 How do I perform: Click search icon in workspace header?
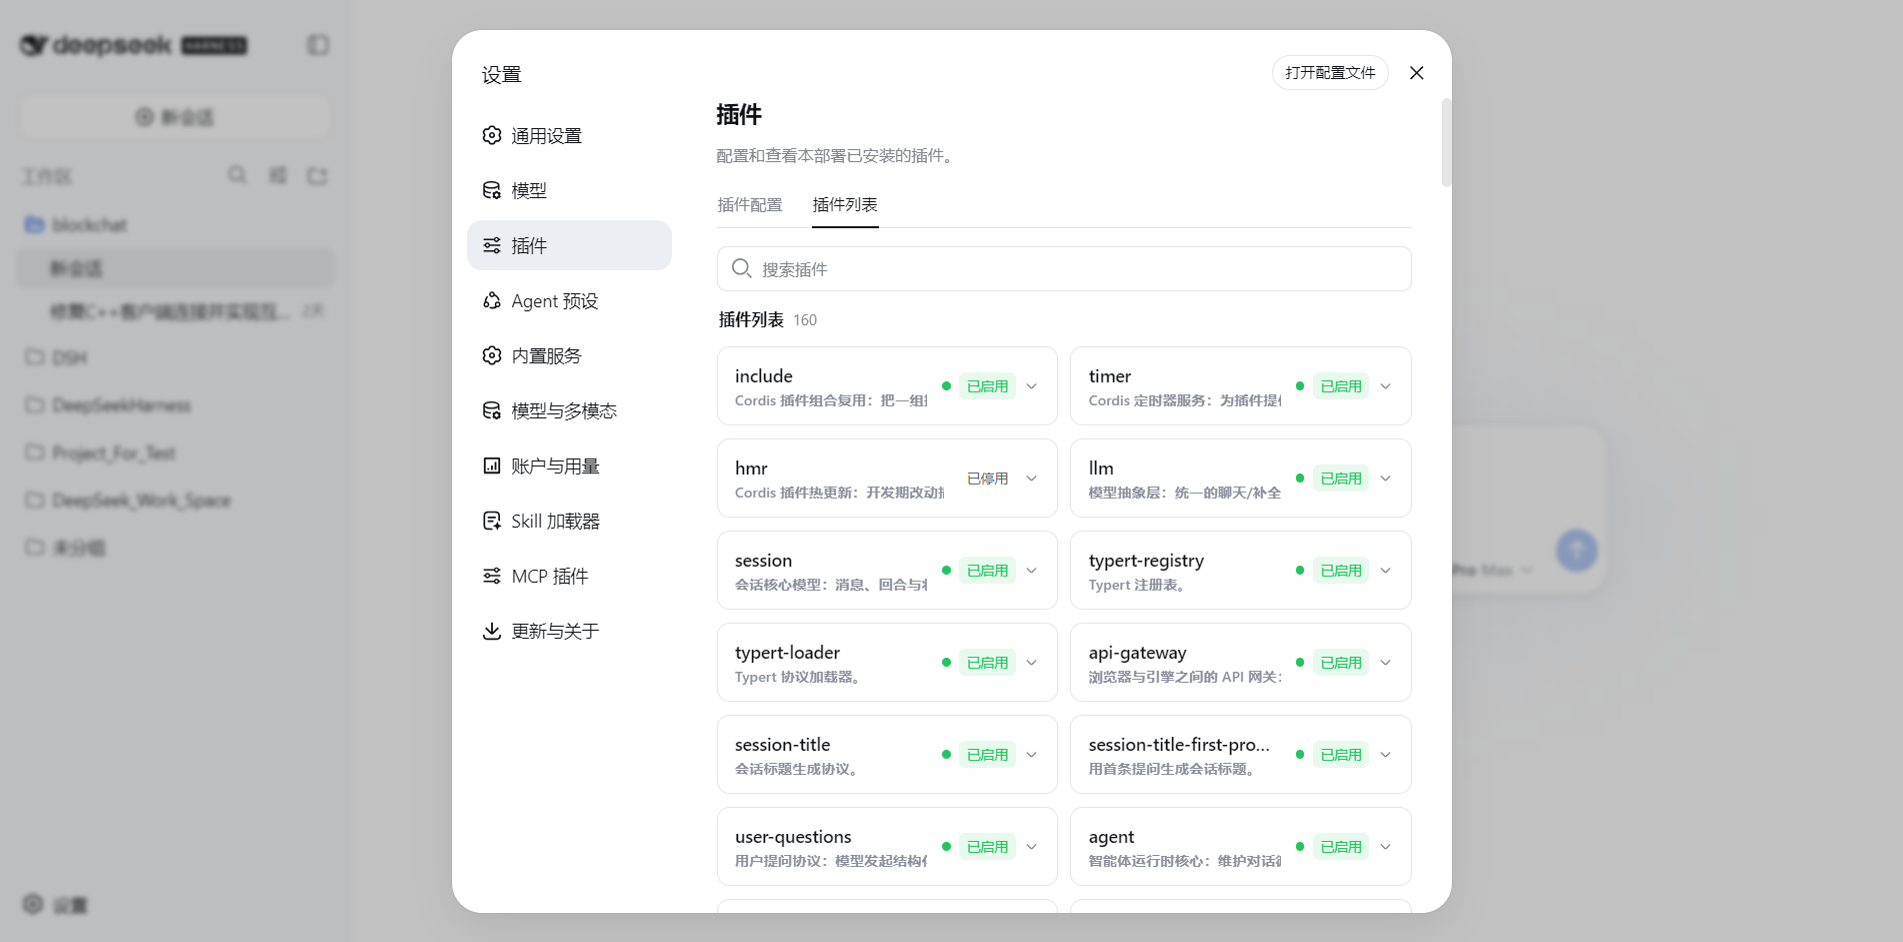pyautogui.click(x=237, y=175)
